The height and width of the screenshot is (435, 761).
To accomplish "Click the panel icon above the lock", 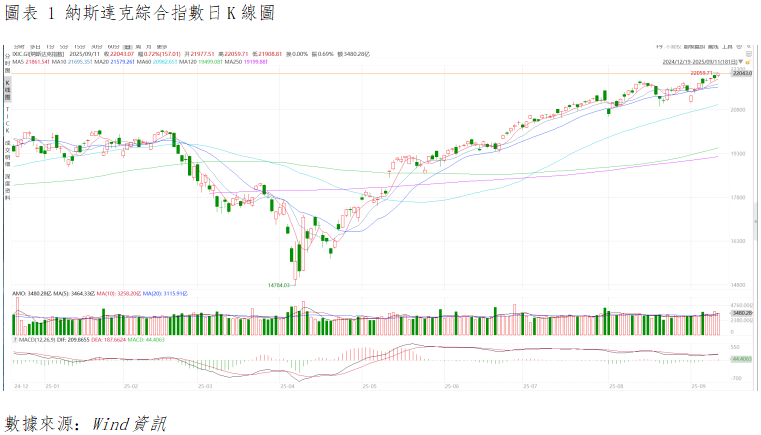I will [x=749, y=54].
